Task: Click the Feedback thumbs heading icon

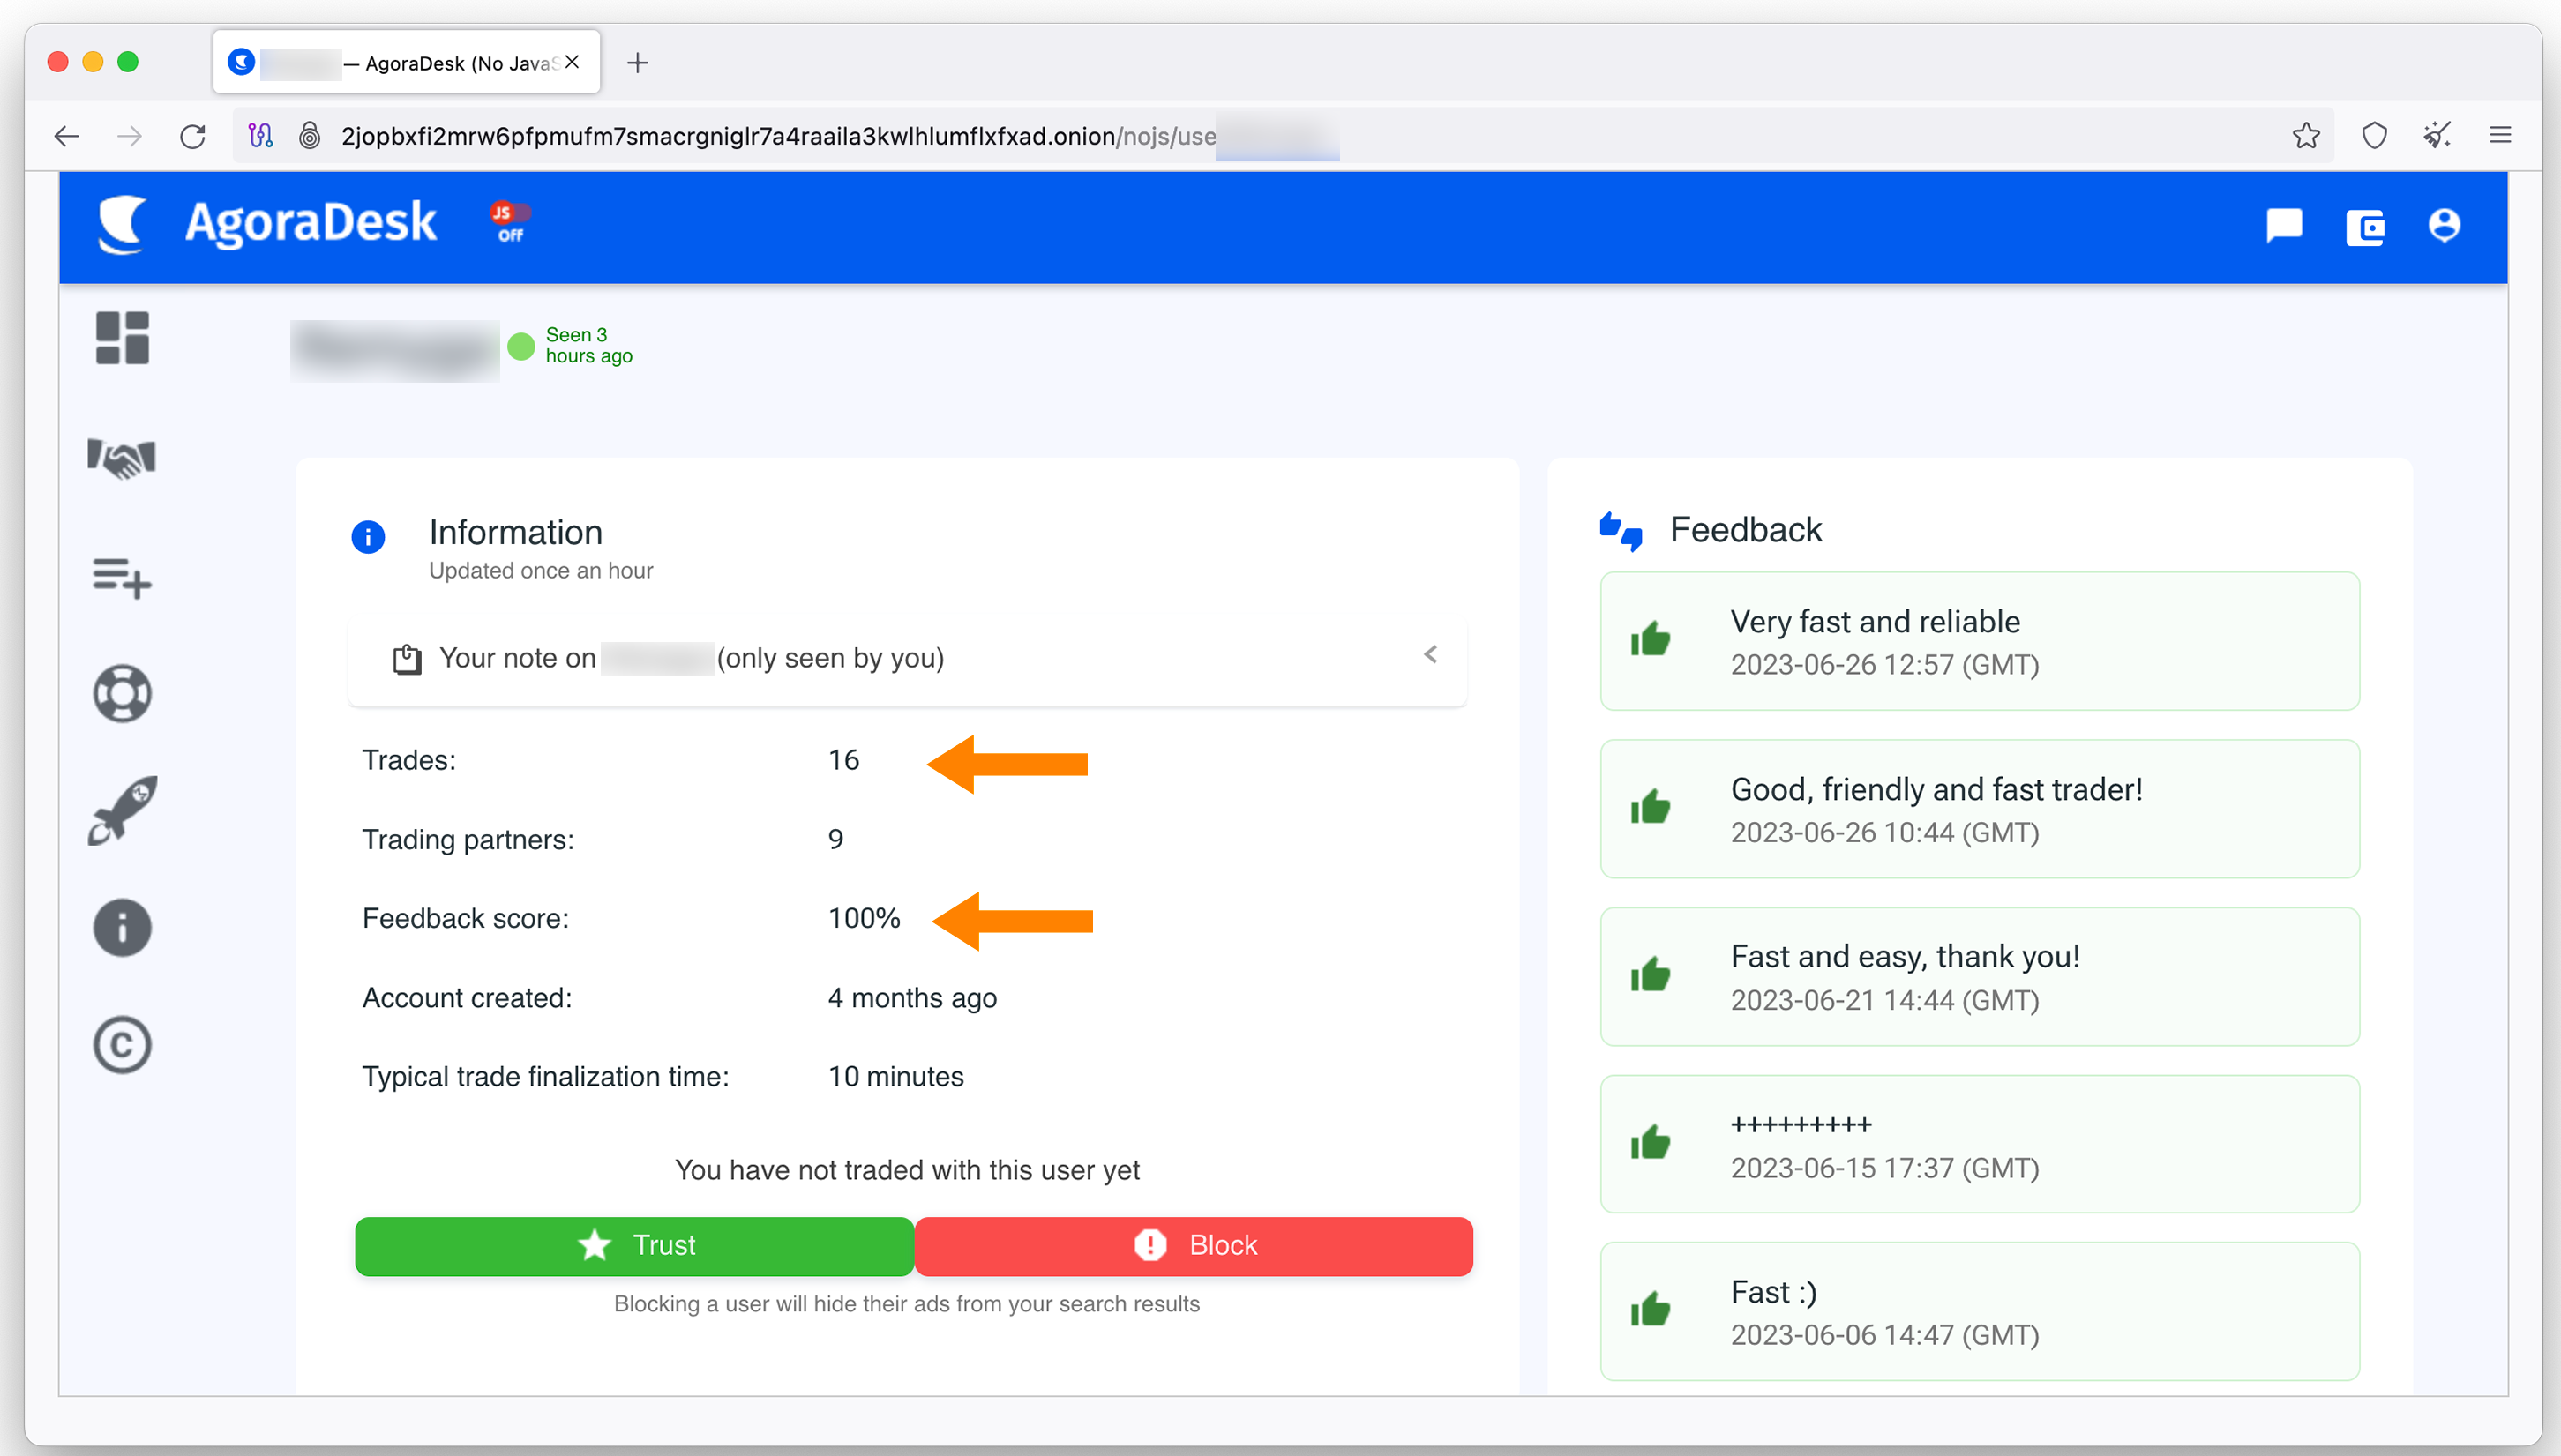Action: tap(1621, 531)
